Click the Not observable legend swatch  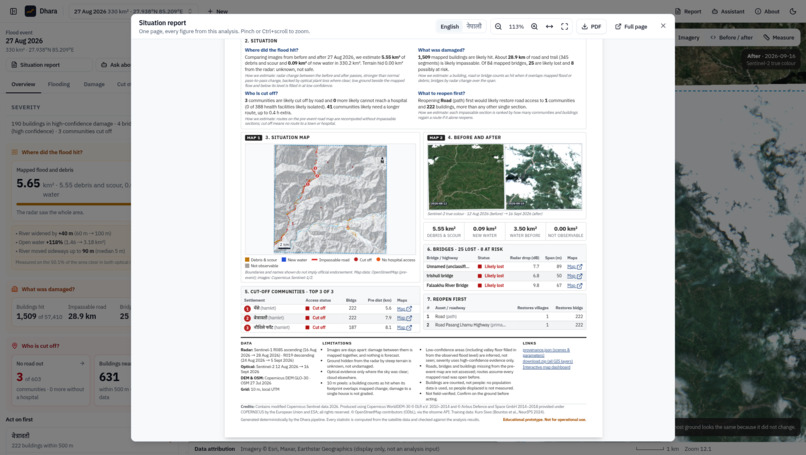tap(247, 266)
